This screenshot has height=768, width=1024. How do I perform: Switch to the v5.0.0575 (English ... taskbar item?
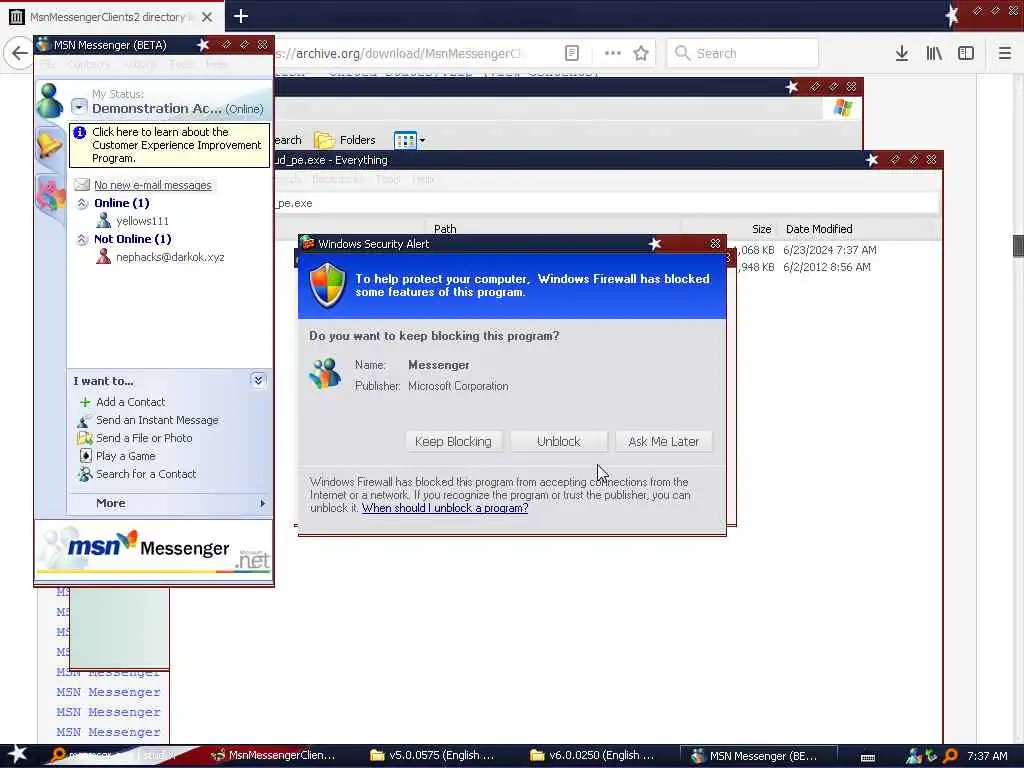click(433, 756)
